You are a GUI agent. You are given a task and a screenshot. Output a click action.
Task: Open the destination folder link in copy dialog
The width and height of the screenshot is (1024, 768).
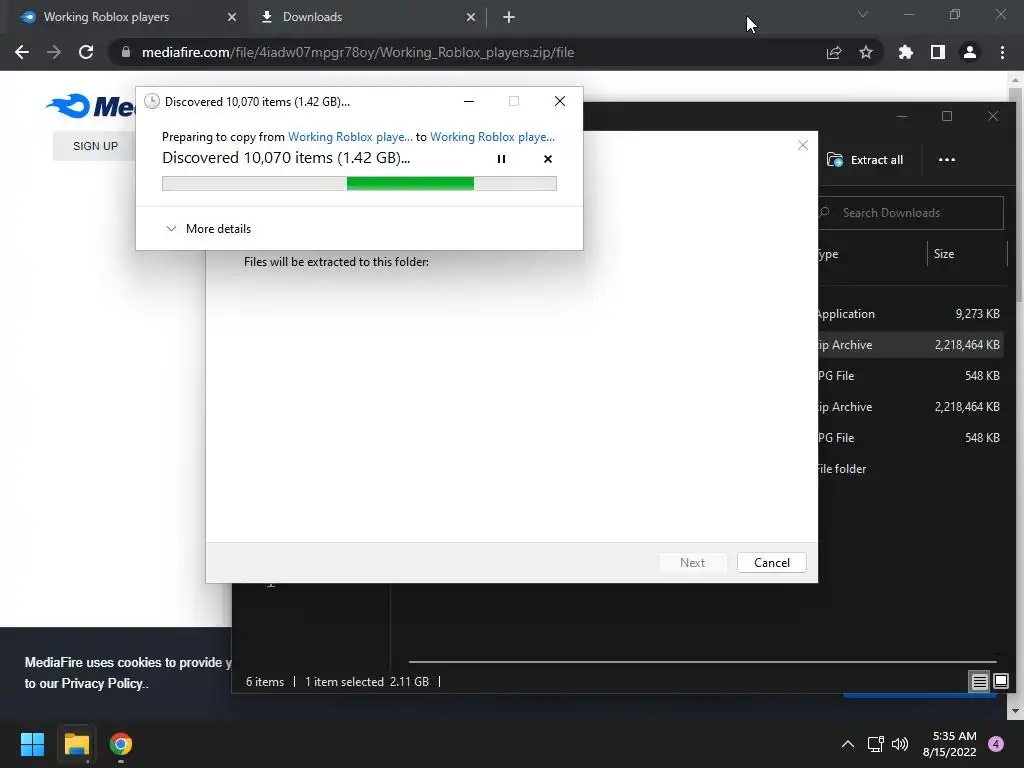[492, 136]
